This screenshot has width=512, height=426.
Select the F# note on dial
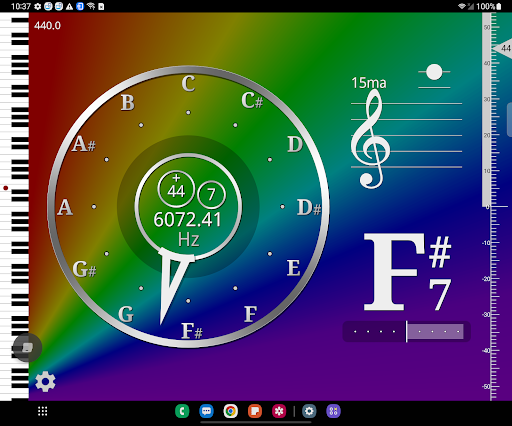click(x=192, y=331)
